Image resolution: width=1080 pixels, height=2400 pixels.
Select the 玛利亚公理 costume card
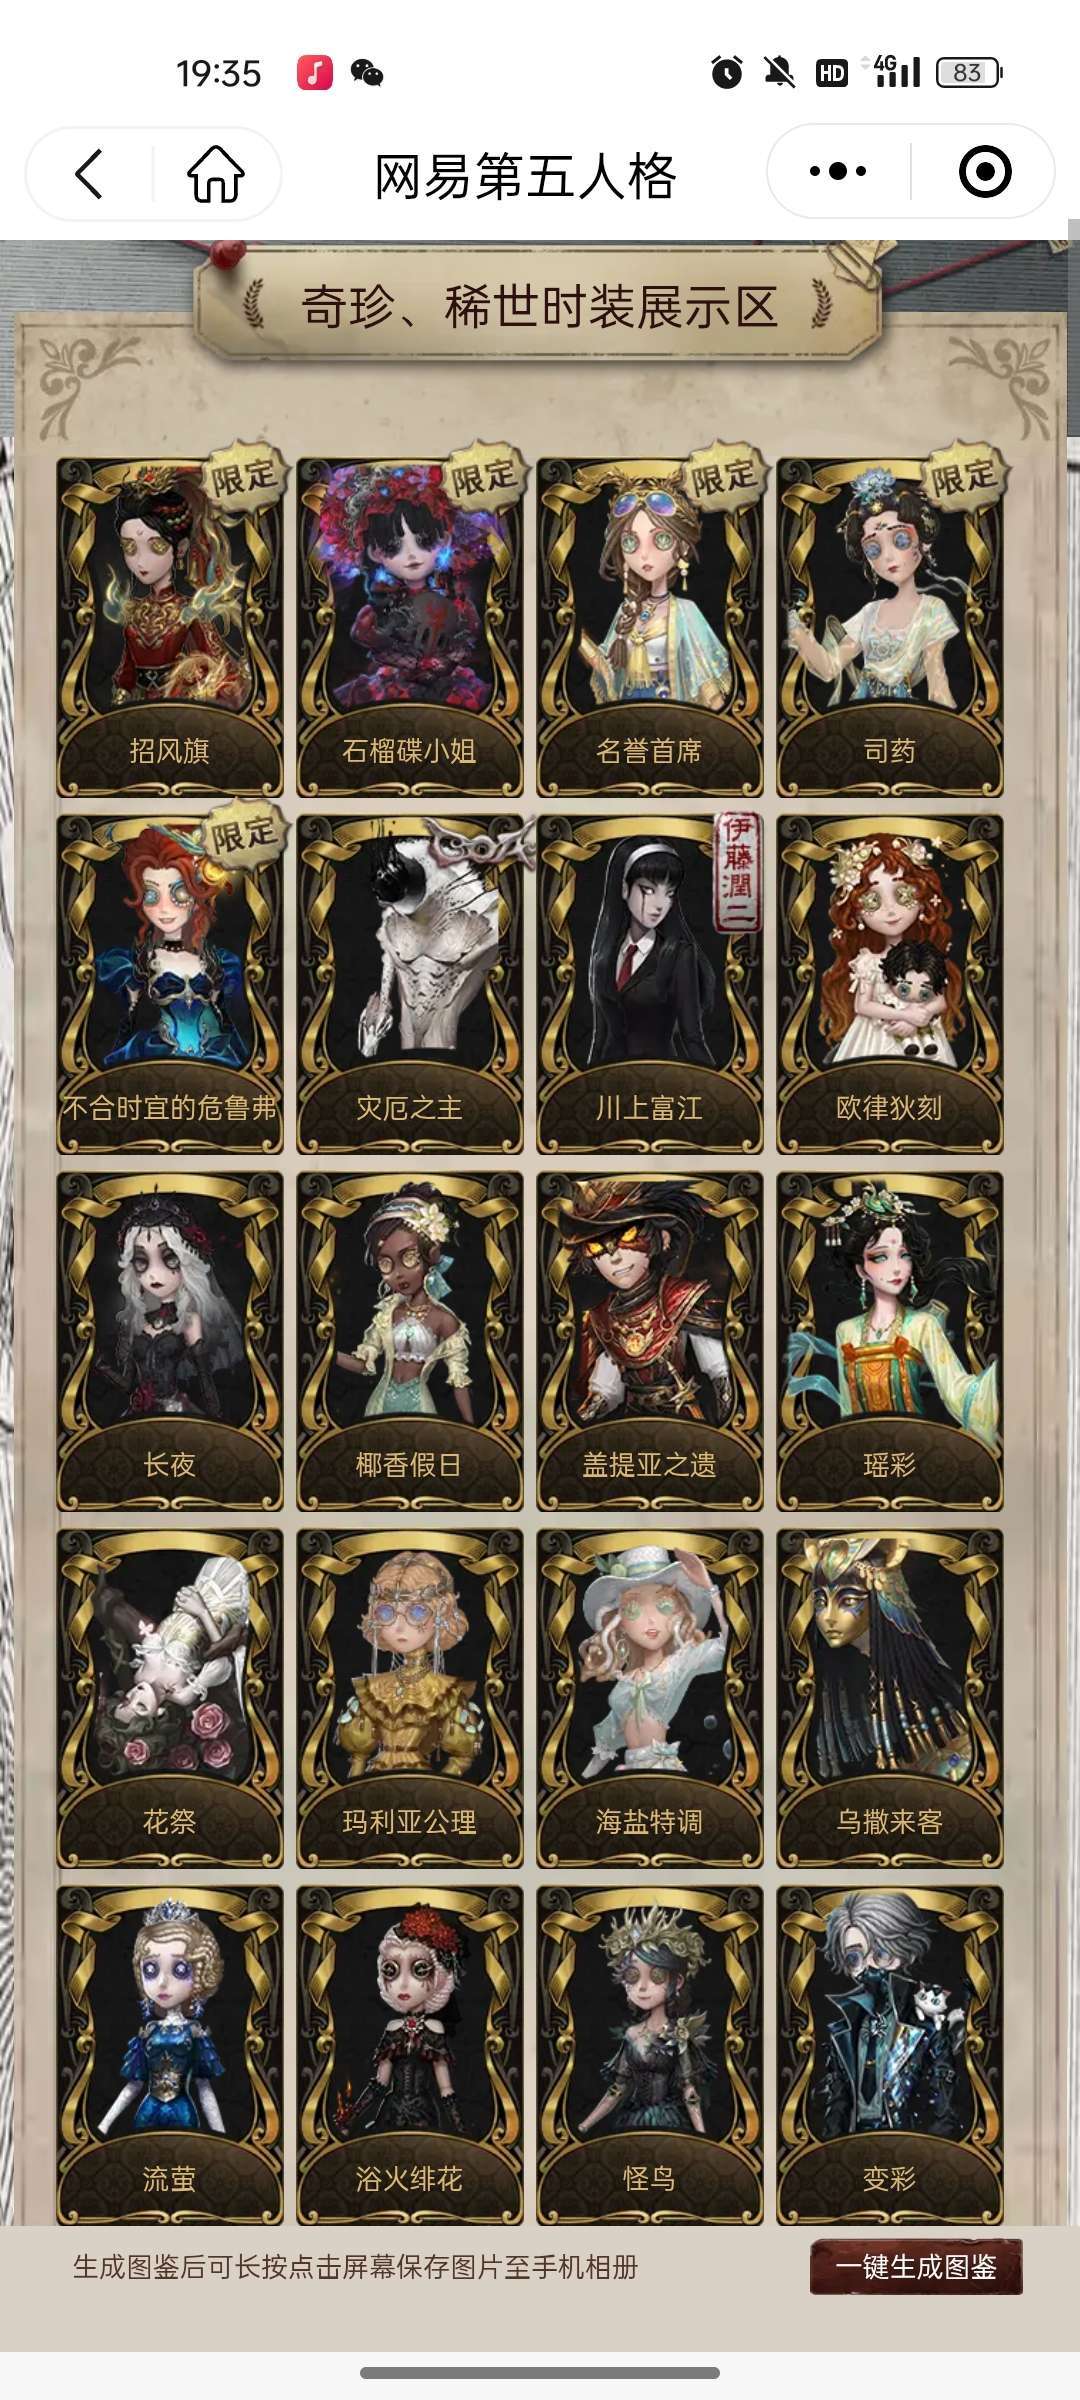pyautogui.click(x=410, y=1698)
